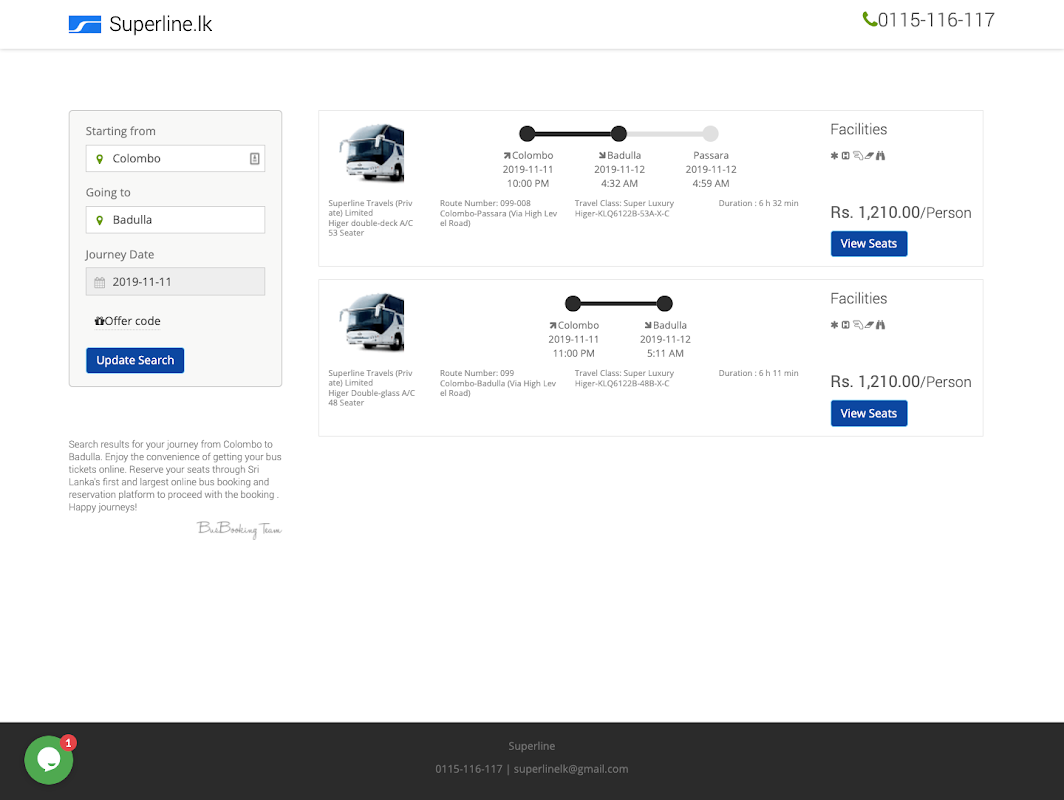
Task: Click the 'Duration : 6 h 11 min' text
Action: pos(759,373)
